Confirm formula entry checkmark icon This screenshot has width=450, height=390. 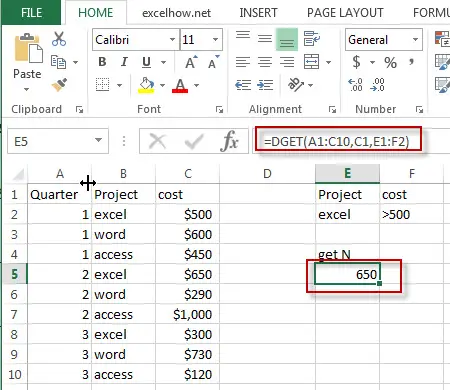point(194,141)
